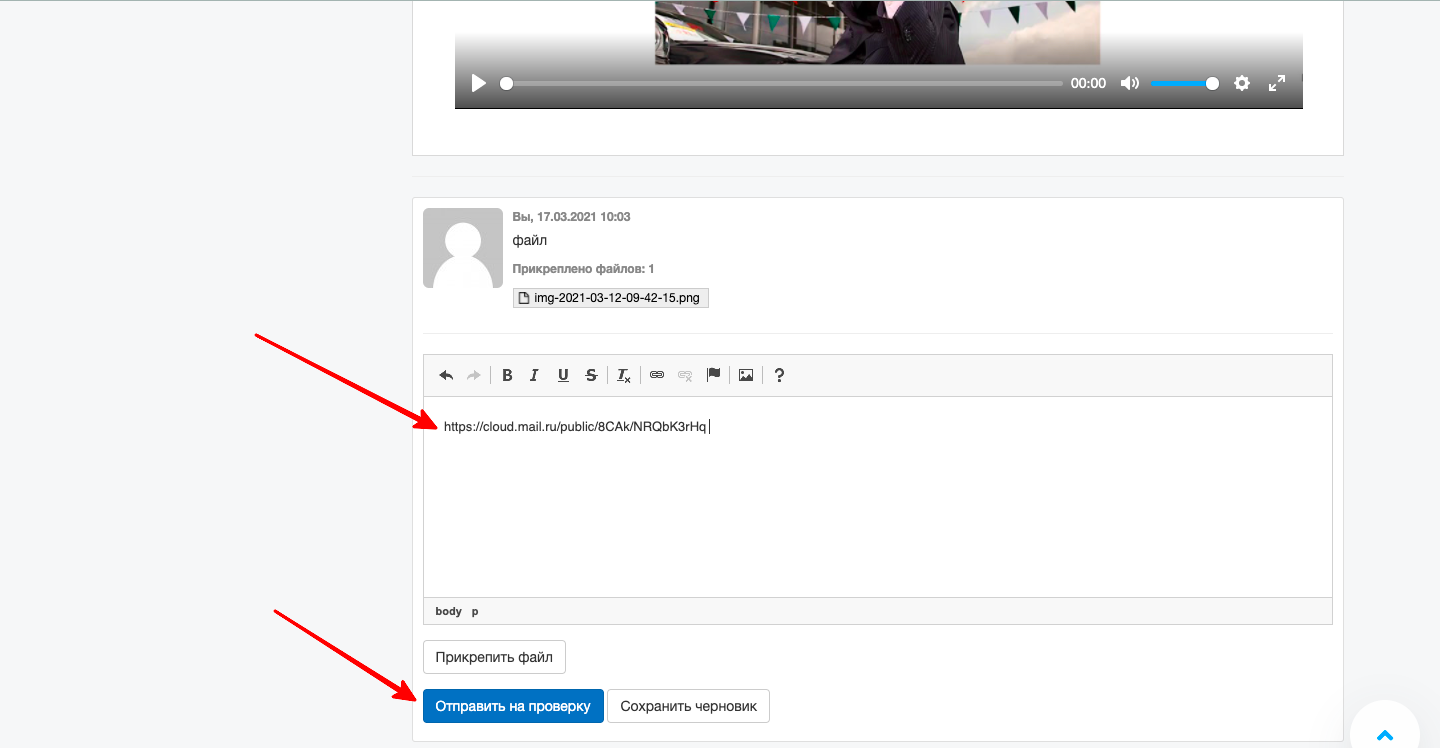Viewport: 1440px width, 748px height.
Task: Open editor help question mark
Action: (x=779, y=375)
